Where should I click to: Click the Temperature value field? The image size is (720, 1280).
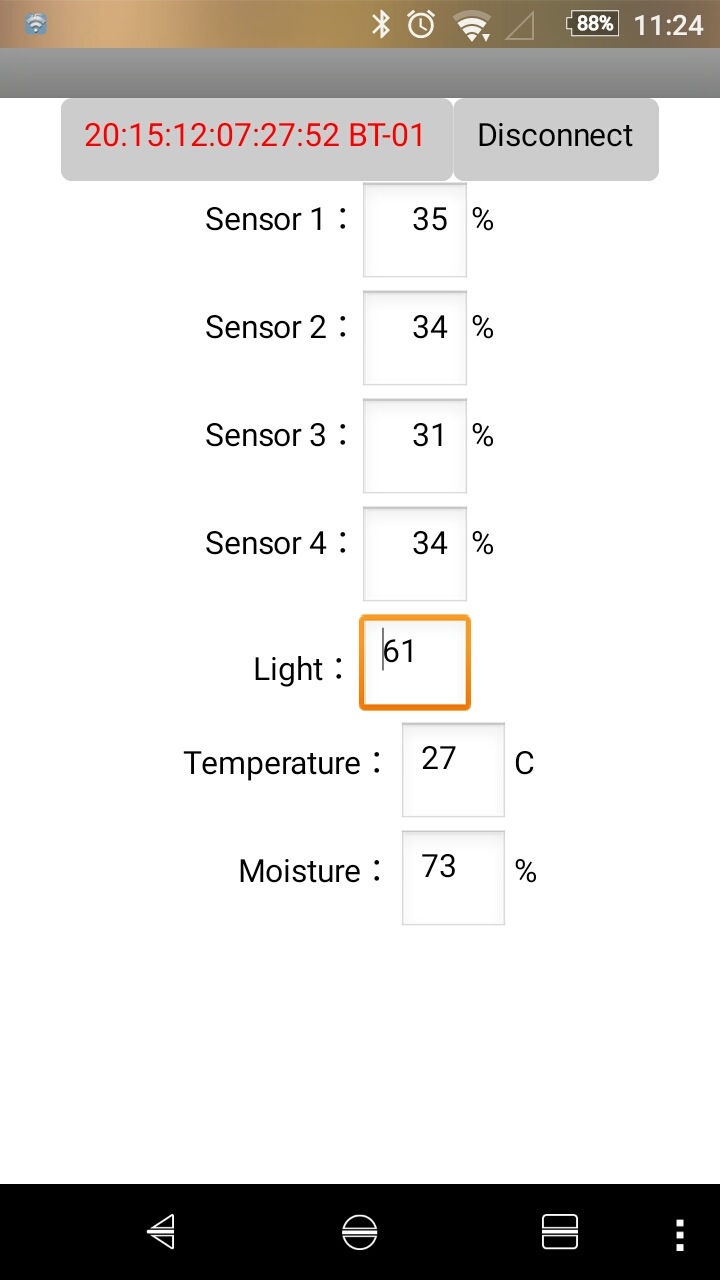pyautogui.click(x=453, y=770)
